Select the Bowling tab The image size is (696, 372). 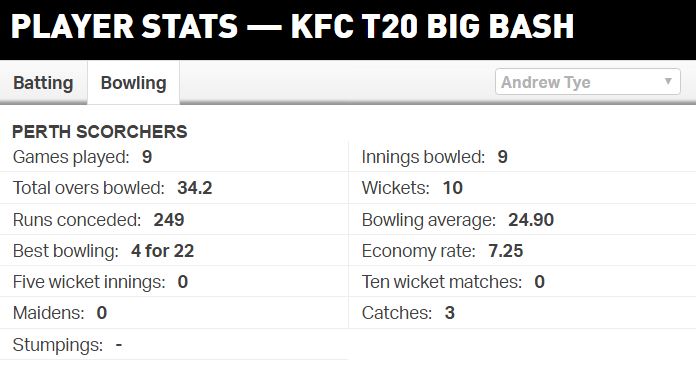pyautogui.click(x=134, y=83)
